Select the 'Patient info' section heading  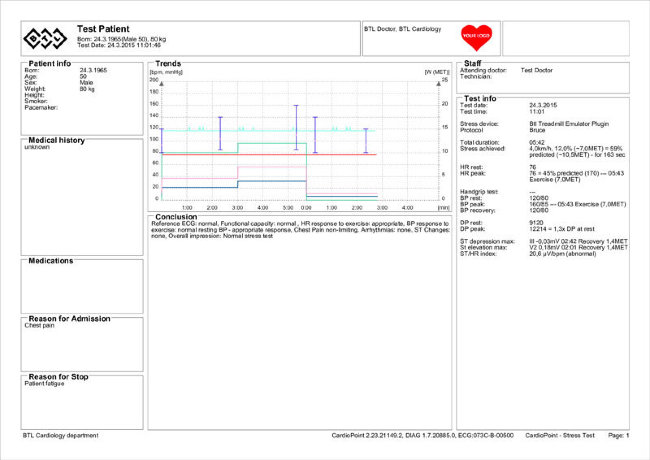[49, 63]
